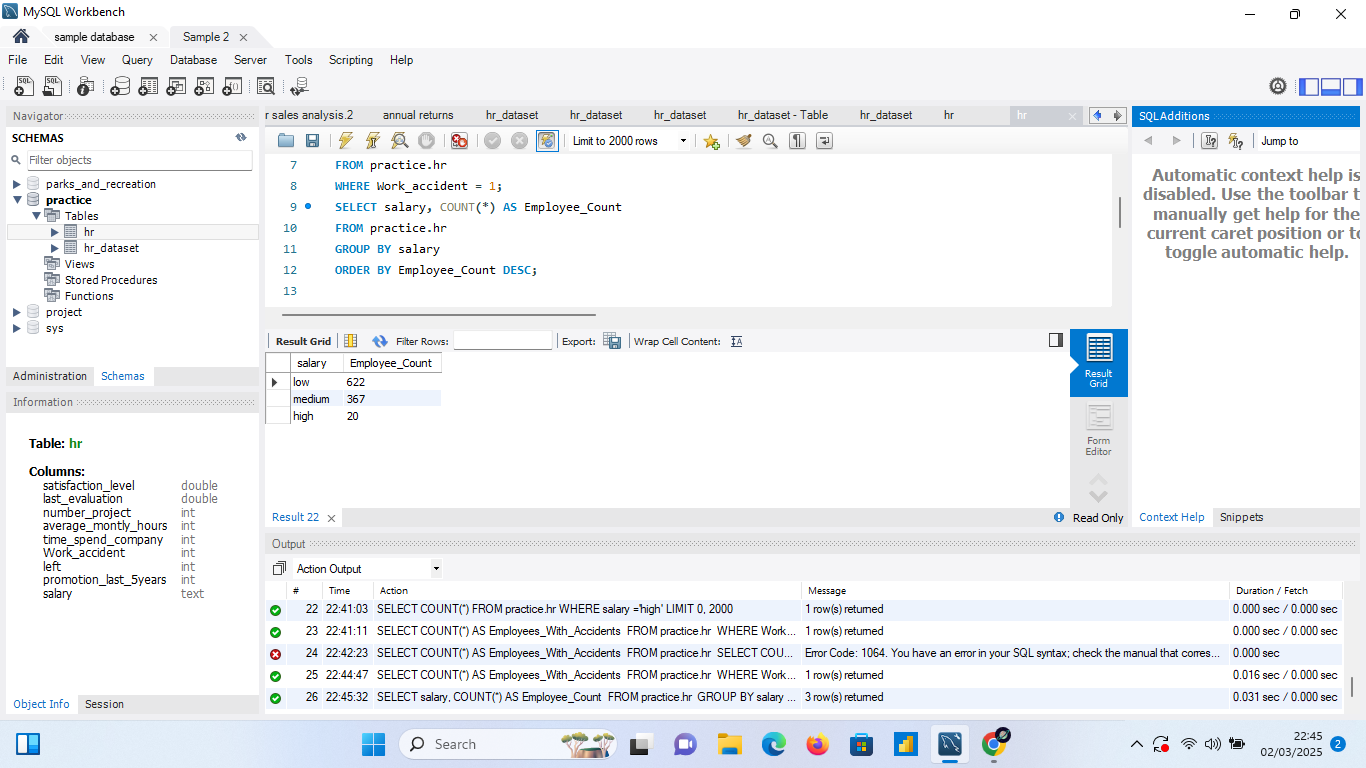
Task: Click the Filter Rows input field
Action: (503, 341)
